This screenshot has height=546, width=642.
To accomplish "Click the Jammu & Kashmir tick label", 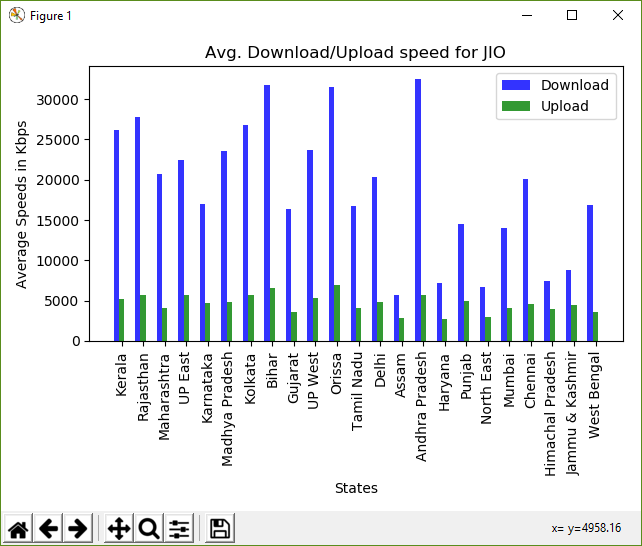I will 572,413.
